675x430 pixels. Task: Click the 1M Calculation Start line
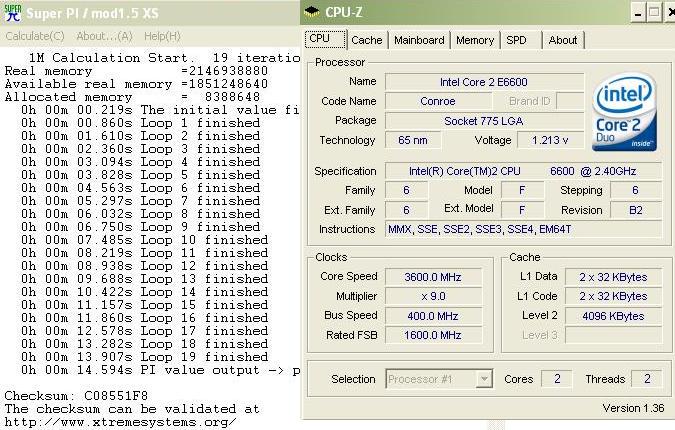[x=164, y=58]
